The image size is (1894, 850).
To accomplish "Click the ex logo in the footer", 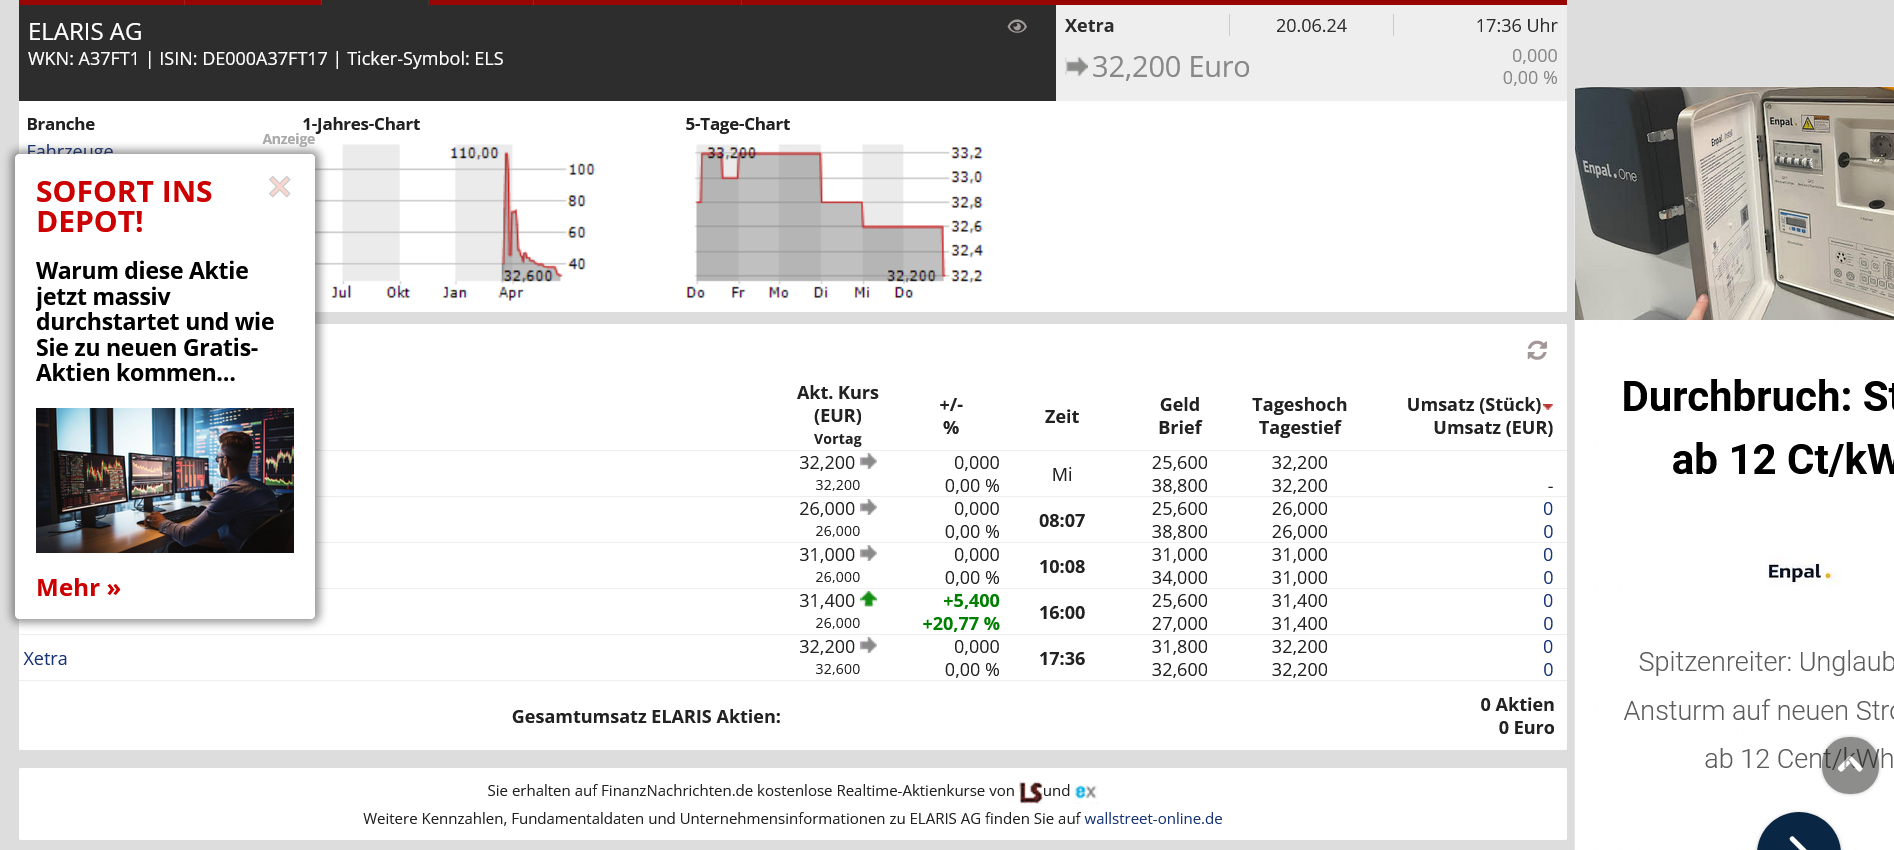I will pos(1086,791).
